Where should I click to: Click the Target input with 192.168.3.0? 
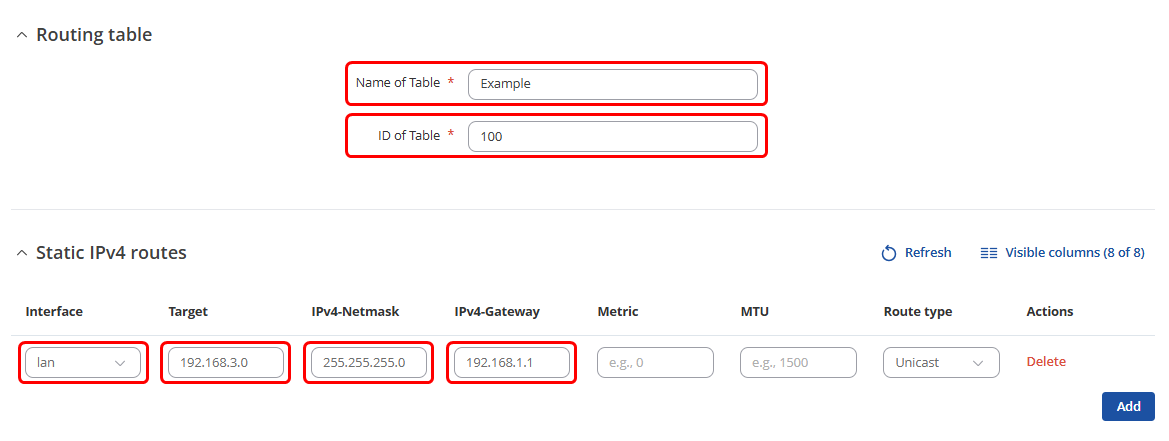[226, 362]
